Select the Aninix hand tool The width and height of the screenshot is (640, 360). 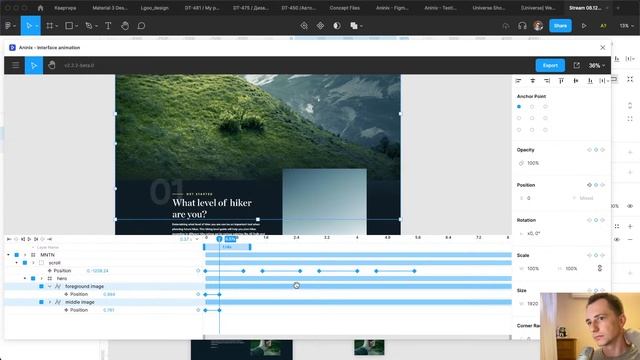tap(52, 65)
